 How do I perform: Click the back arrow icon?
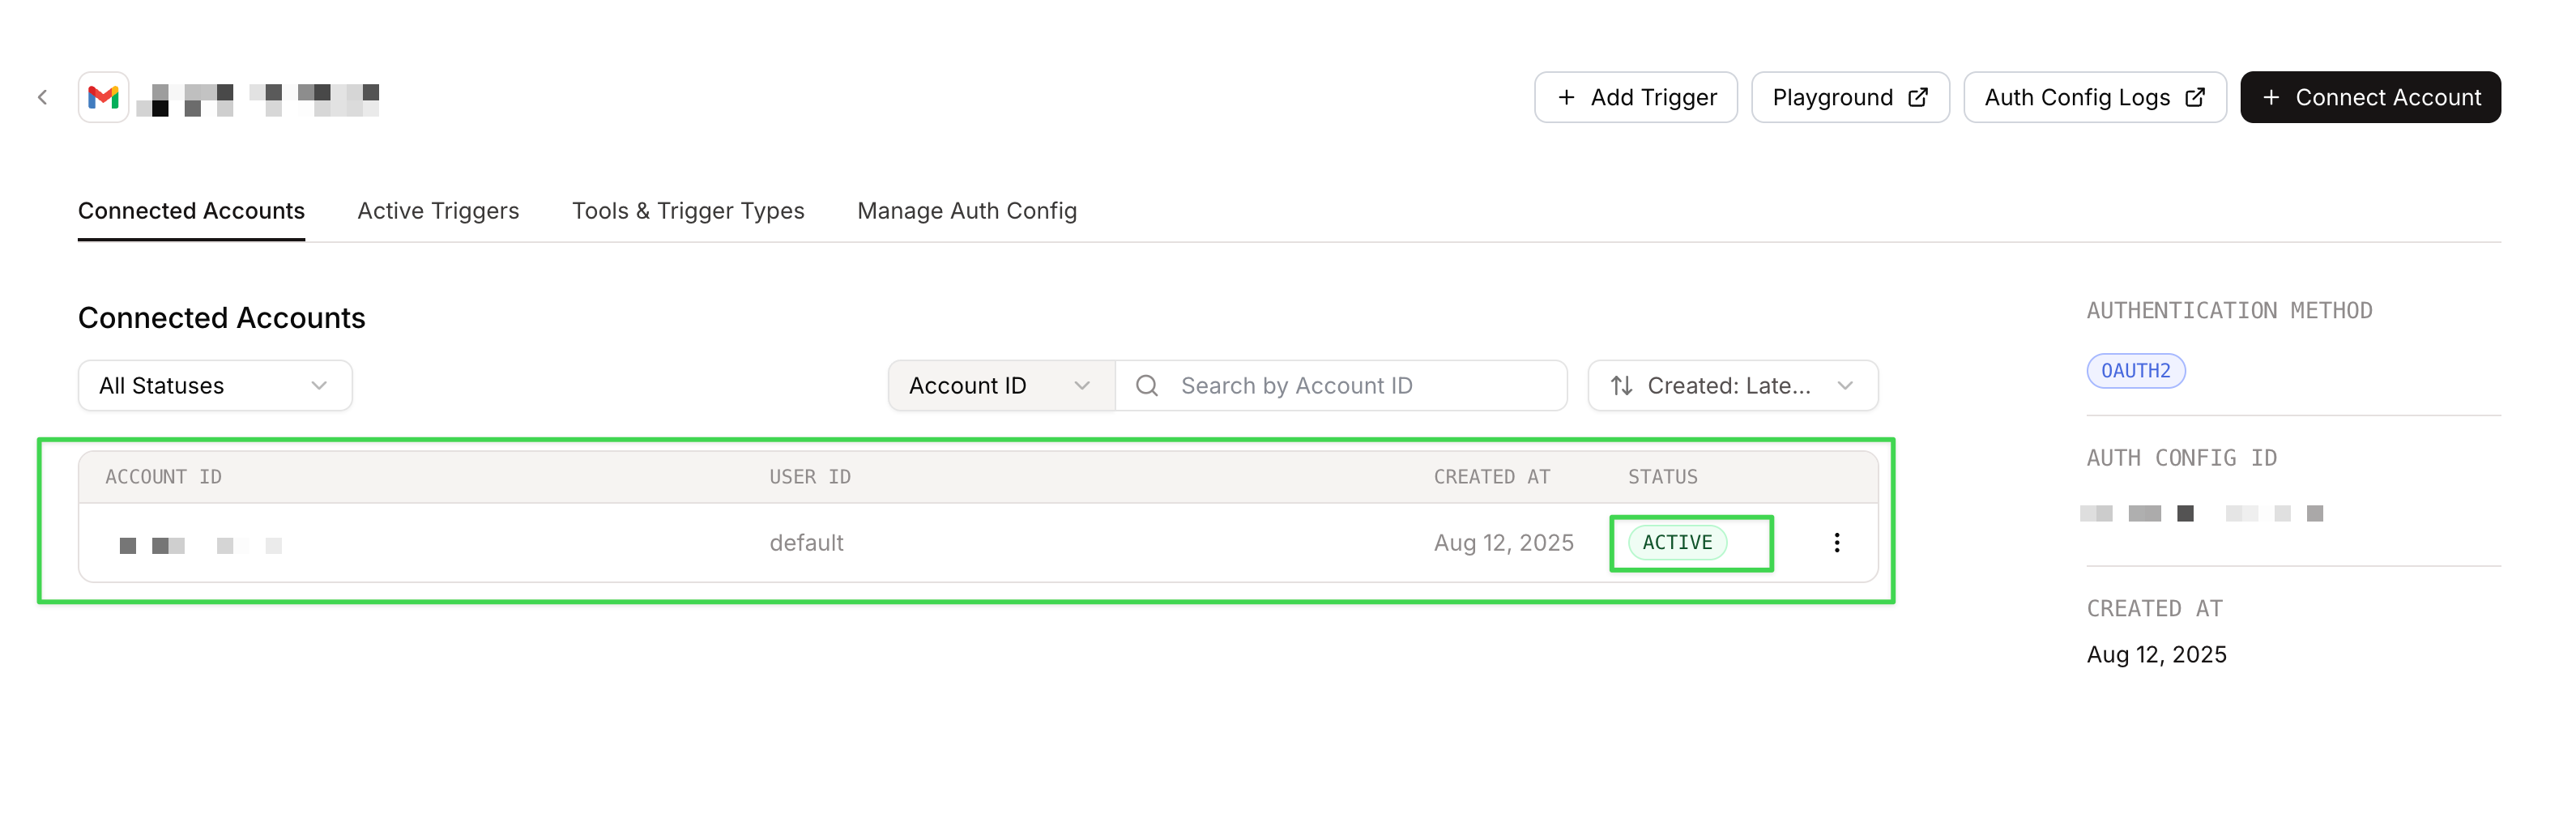42,97
